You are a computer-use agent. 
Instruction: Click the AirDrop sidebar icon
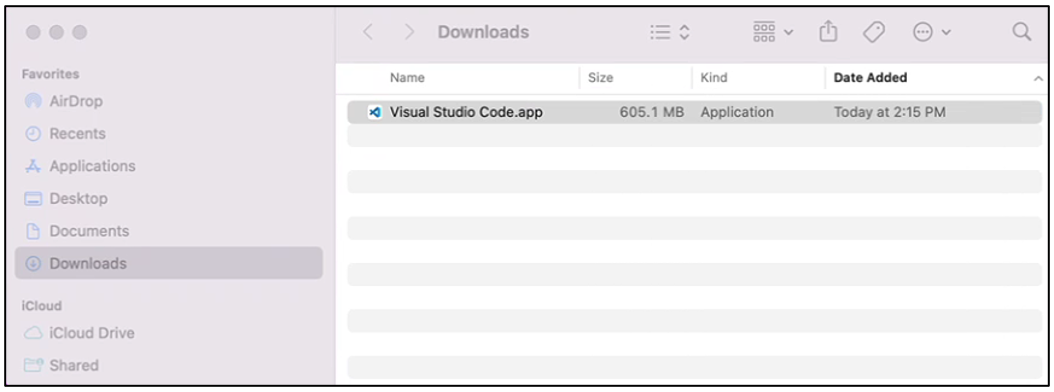(x=32, y=102)
